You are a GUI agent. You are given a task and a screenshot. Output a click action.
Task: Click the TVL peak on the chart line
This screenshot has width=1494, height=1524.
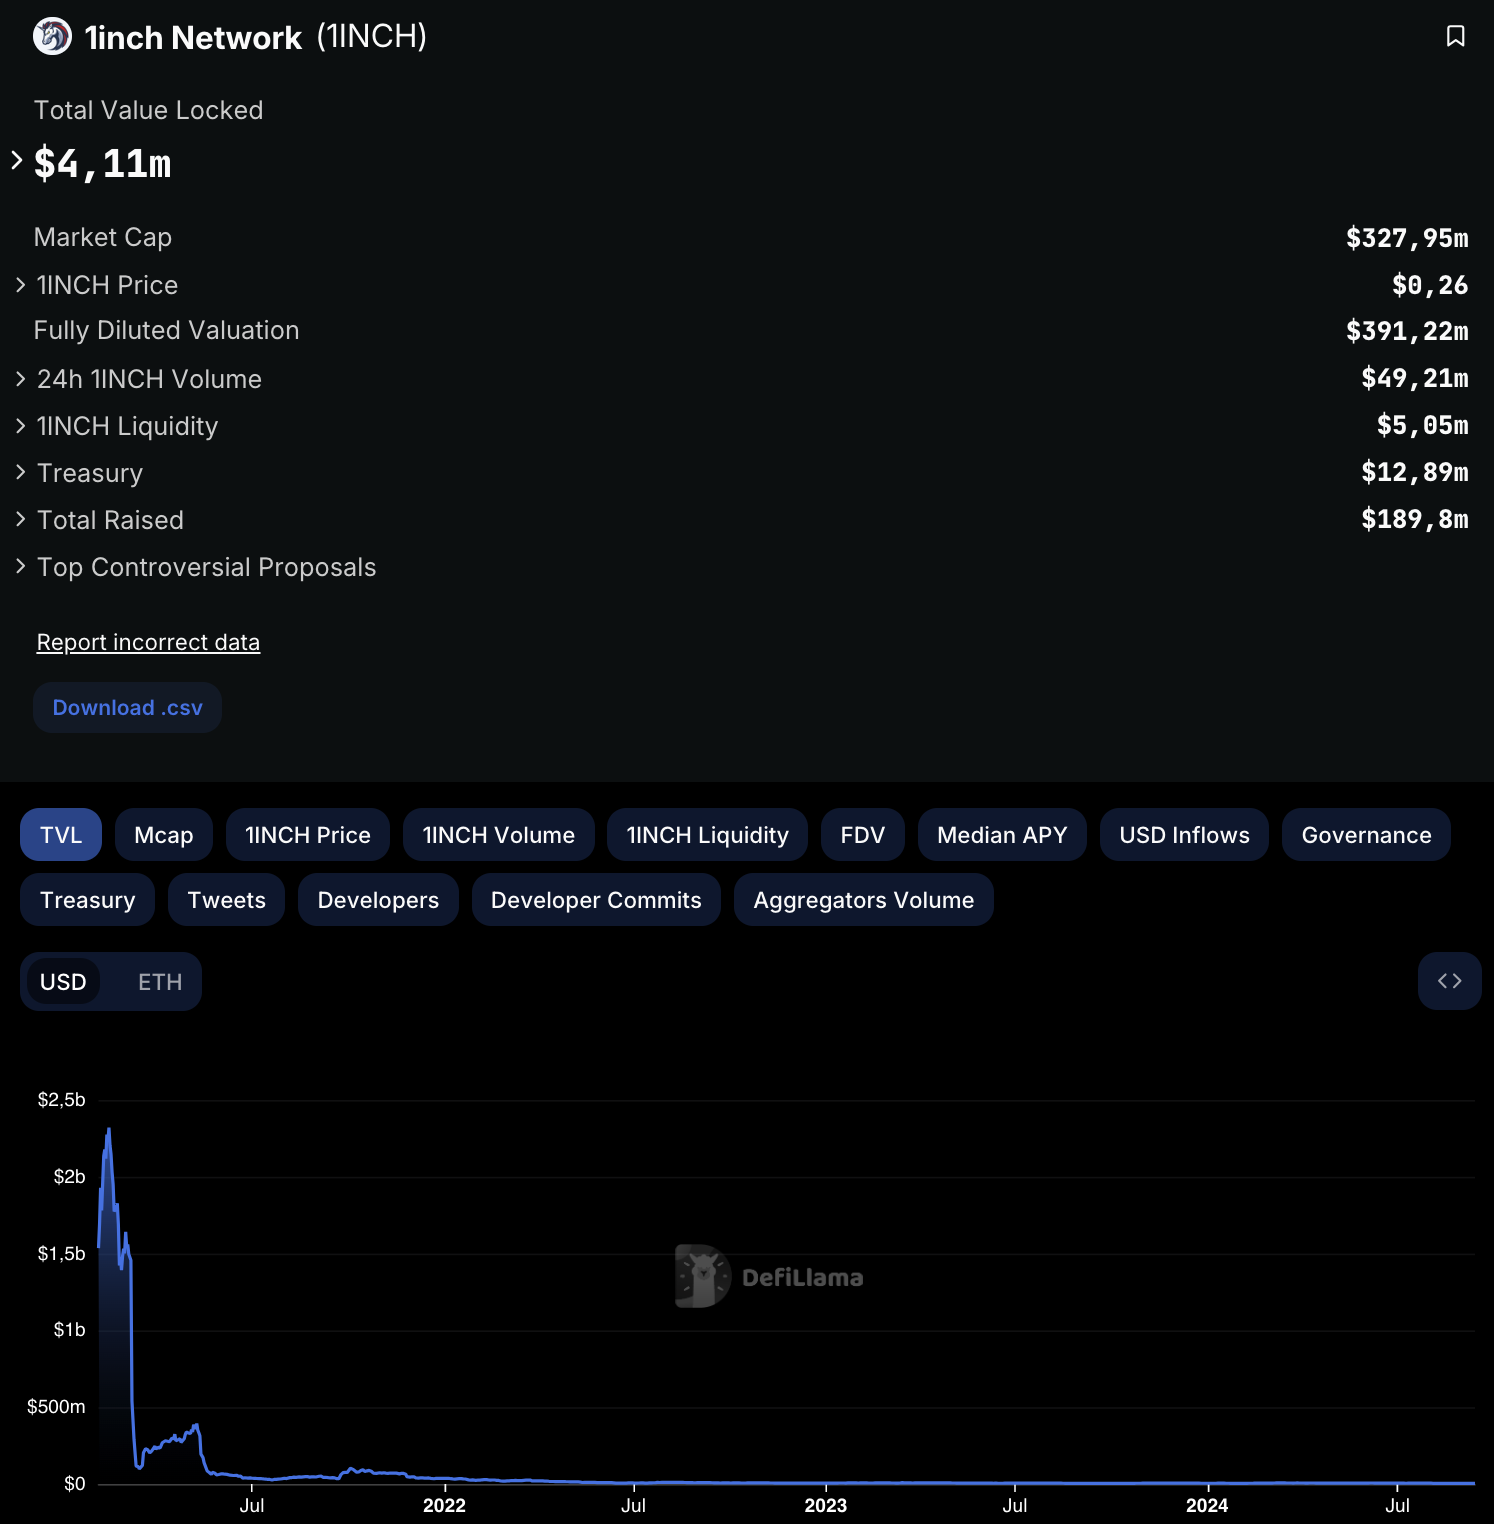[109, 1130]
